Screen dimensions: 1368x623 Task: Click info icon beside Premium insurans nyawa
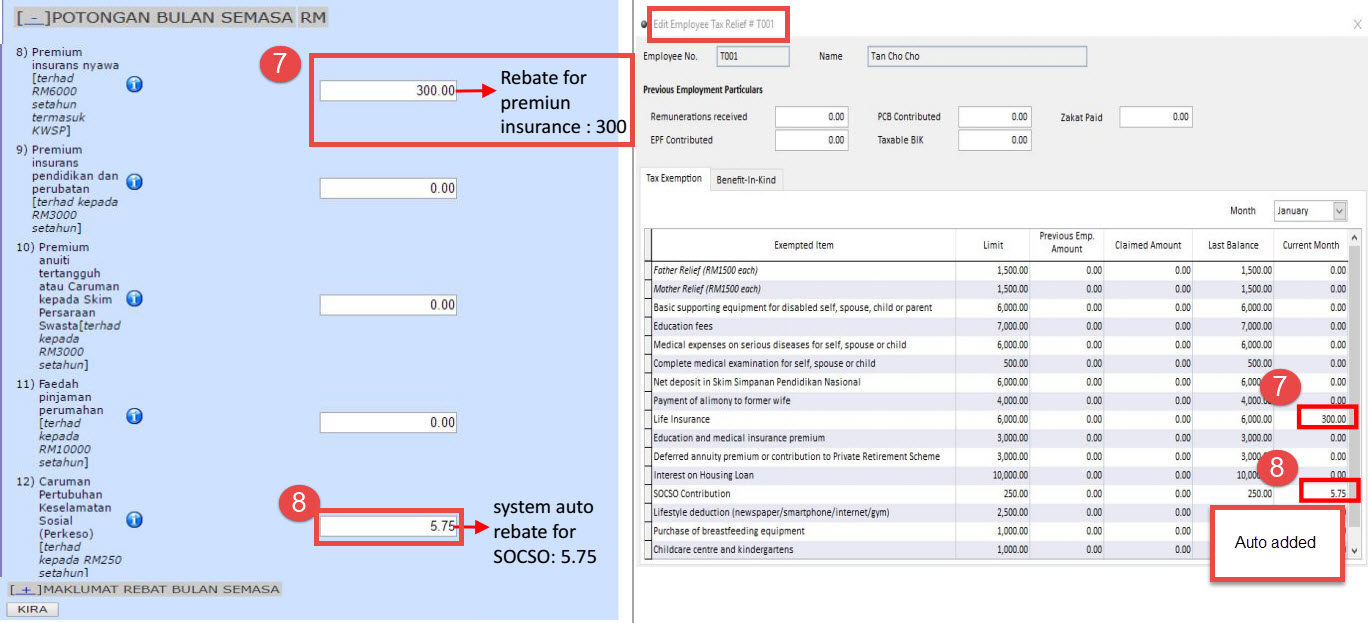[x=134, y=85]
